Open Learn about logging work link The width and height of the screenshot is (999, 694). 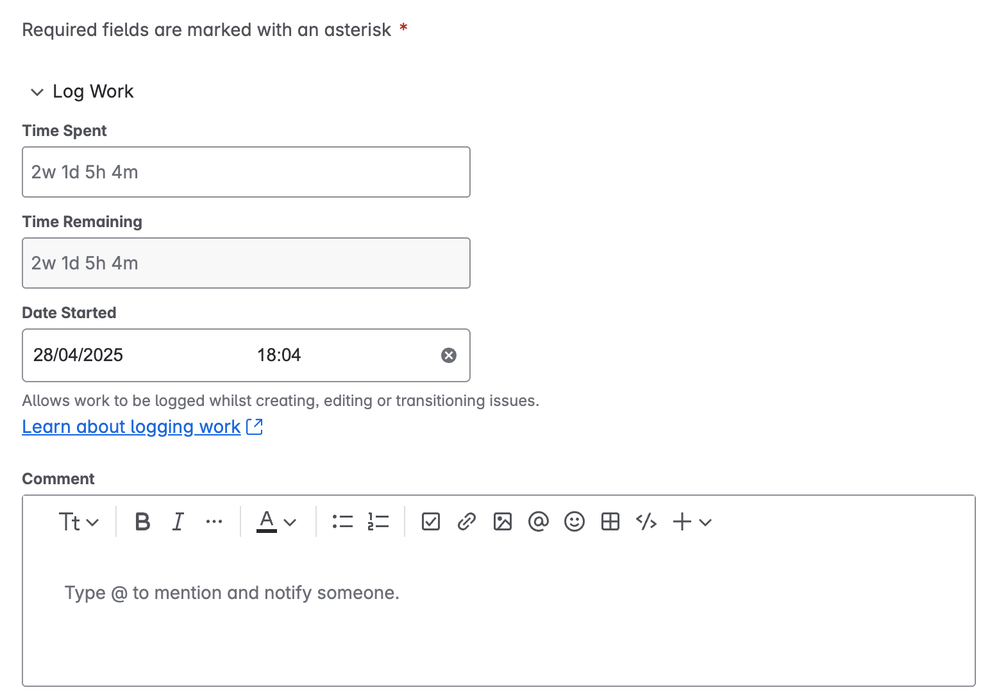(131, 426)
